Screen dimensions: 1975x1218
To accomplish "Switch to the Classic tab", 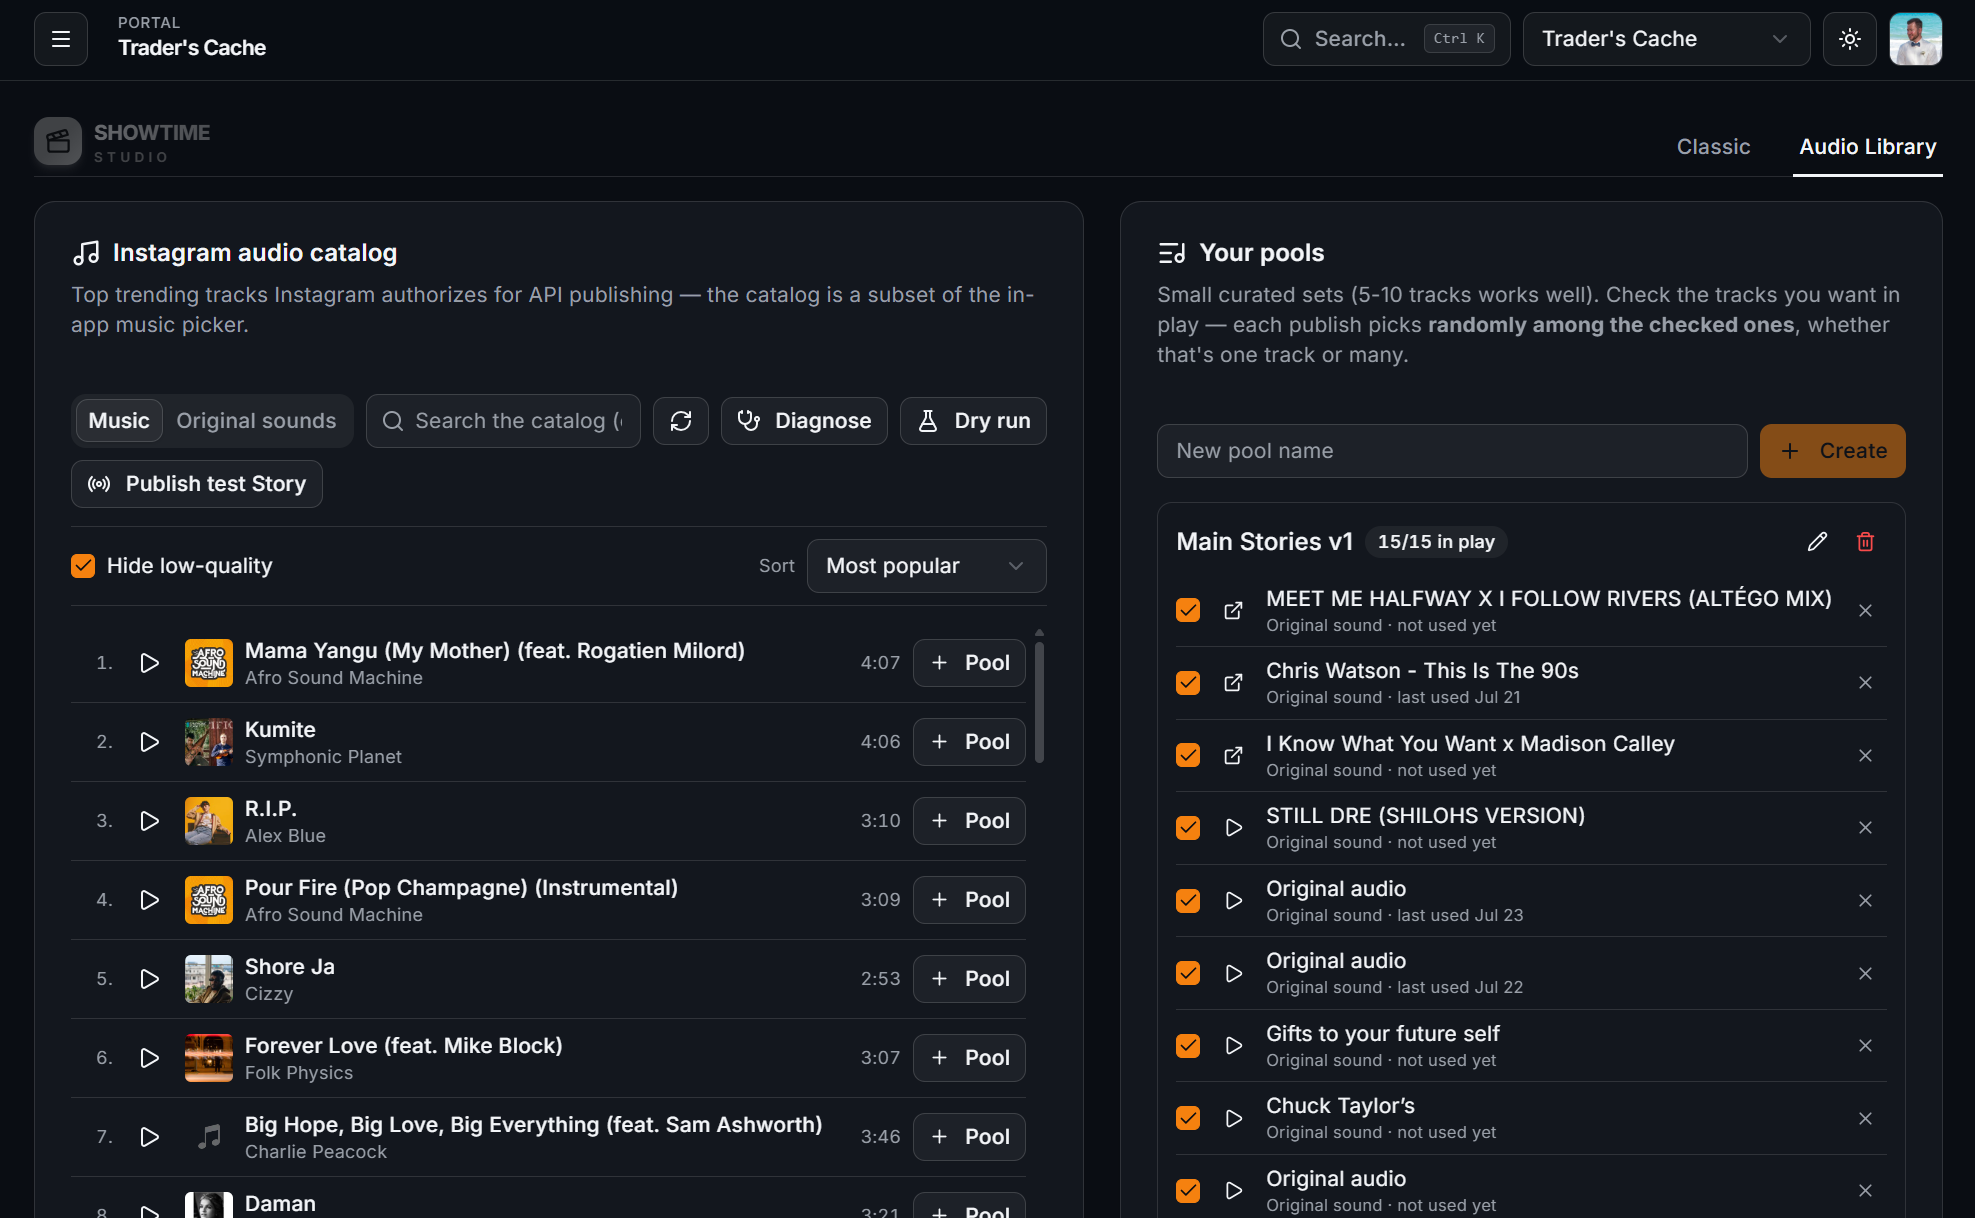I will coord(1713,147).
